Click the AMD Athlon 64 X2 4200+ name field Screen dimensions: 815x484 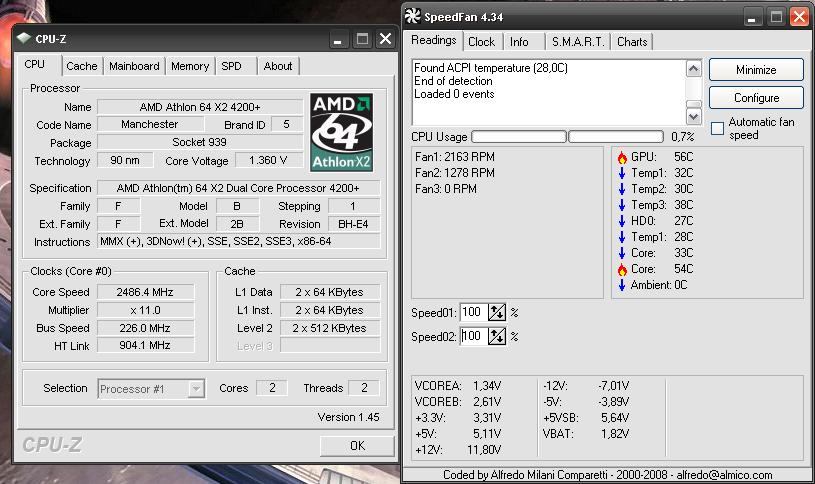[200, 107]
